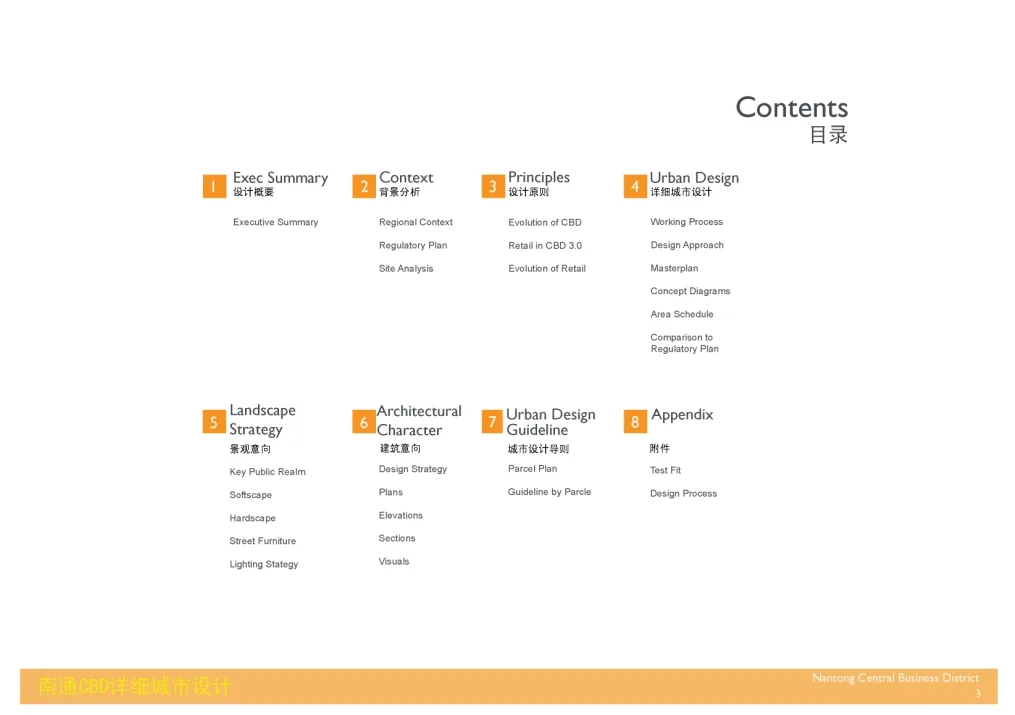The height and width of the screenshot is (715, 1015).
Task: Click the Working Process entry
Action: (687, 222)
